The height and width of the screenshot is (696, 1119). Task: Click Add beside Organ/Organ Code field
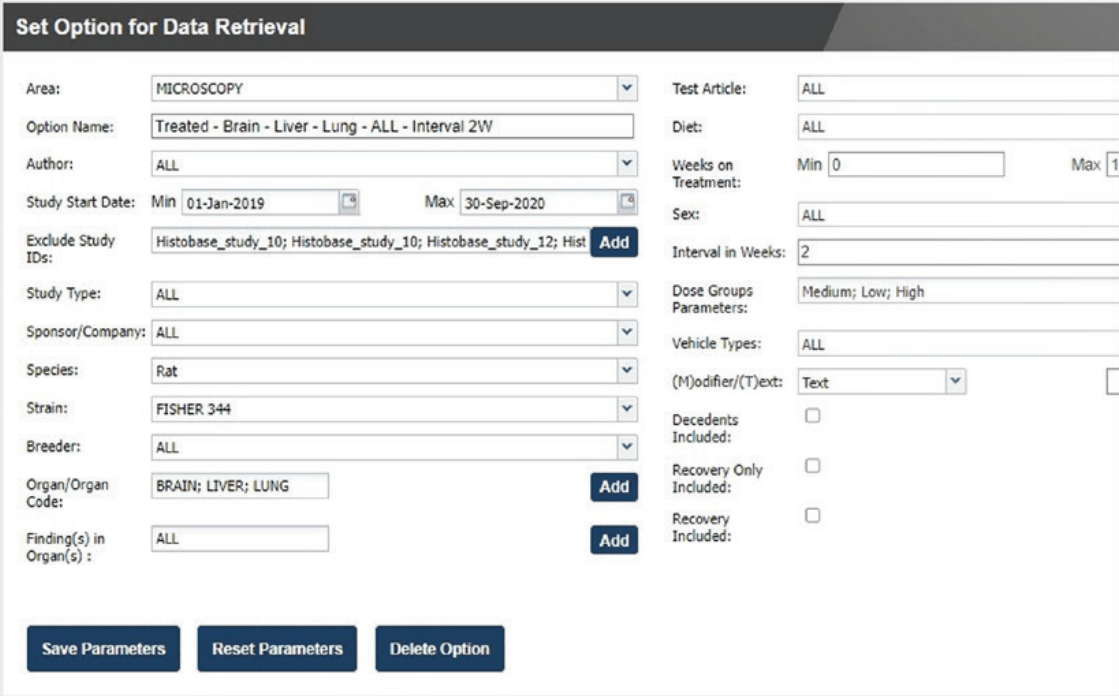click(613, 486)
